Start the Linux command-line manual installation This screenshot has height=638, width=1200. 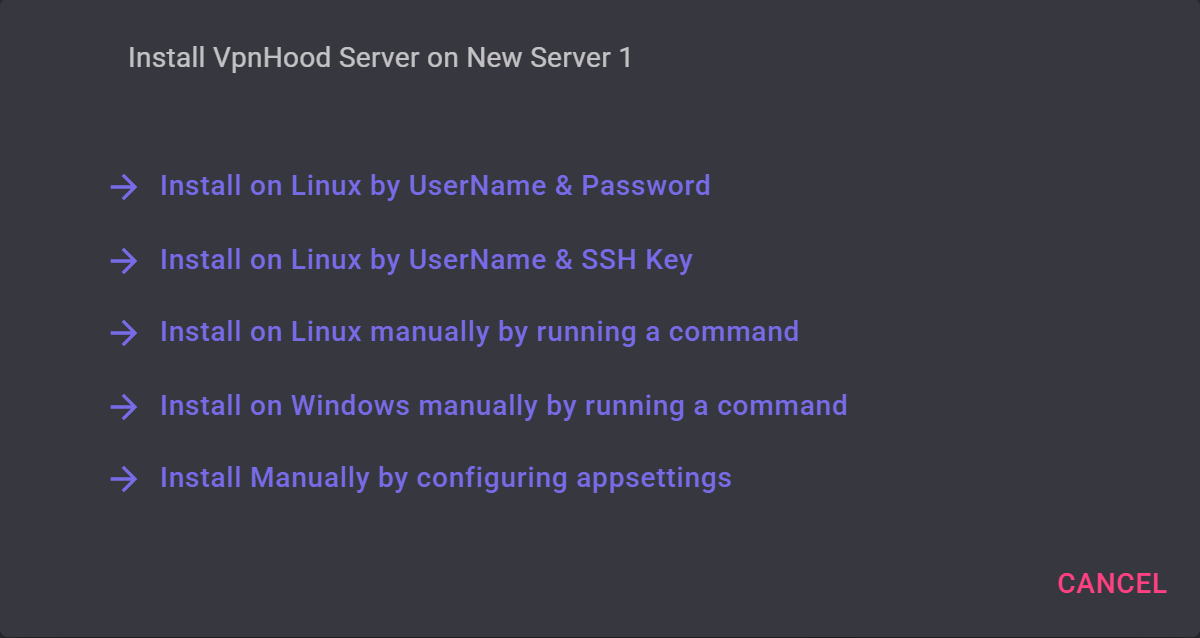pos(479,332)
